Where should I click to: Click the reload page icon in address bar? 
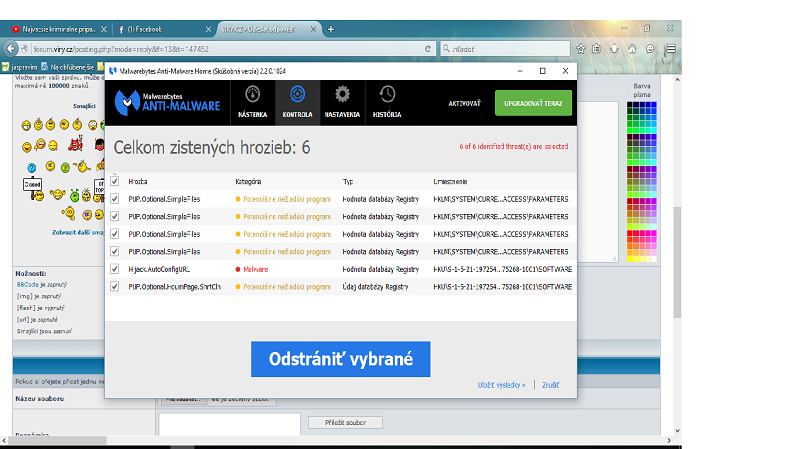[428, 49]
